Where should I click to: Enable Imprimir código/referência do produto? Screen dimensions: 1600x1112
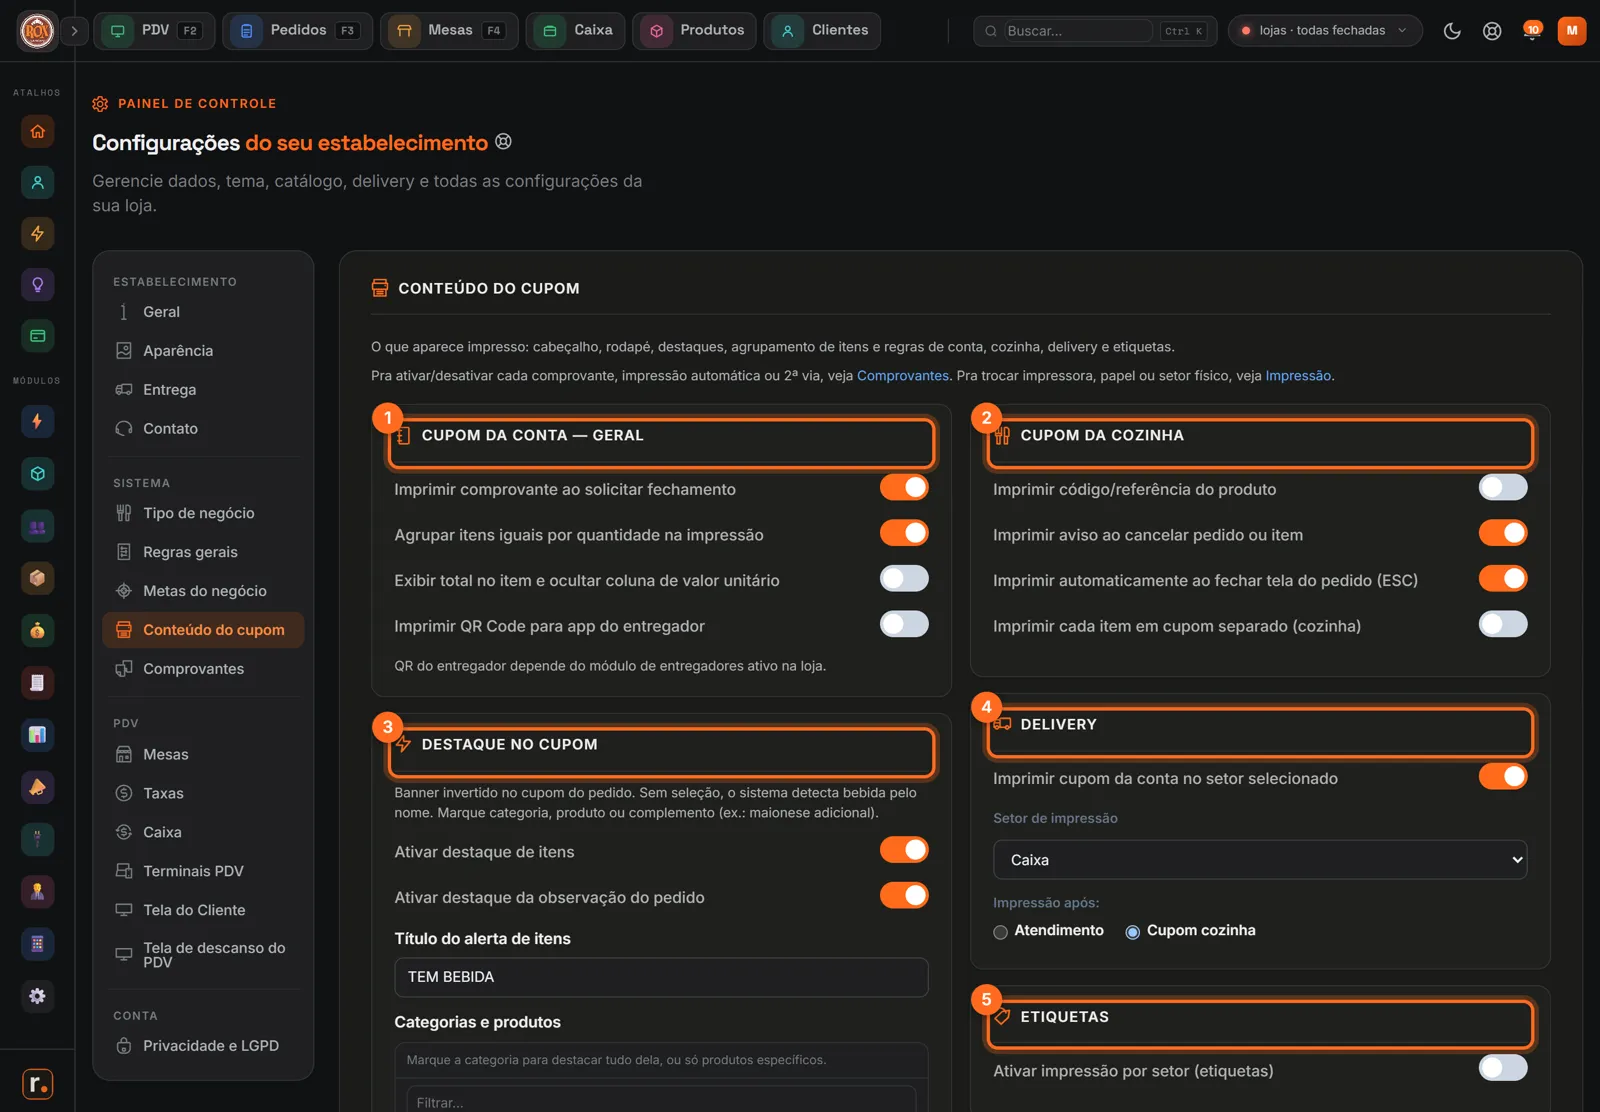1503,488
